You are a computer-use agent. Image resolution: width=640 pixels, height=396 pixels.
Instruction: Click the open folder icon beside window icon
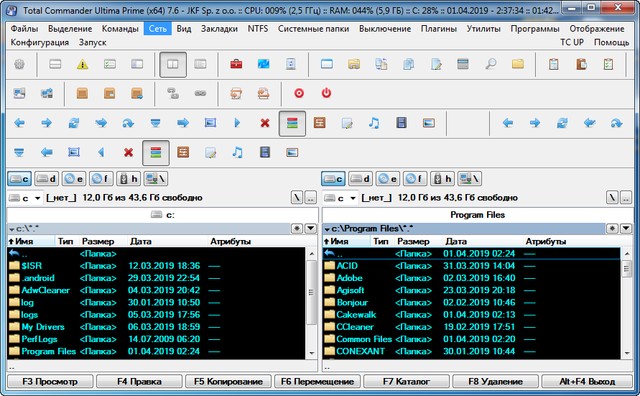coord(354,64)
